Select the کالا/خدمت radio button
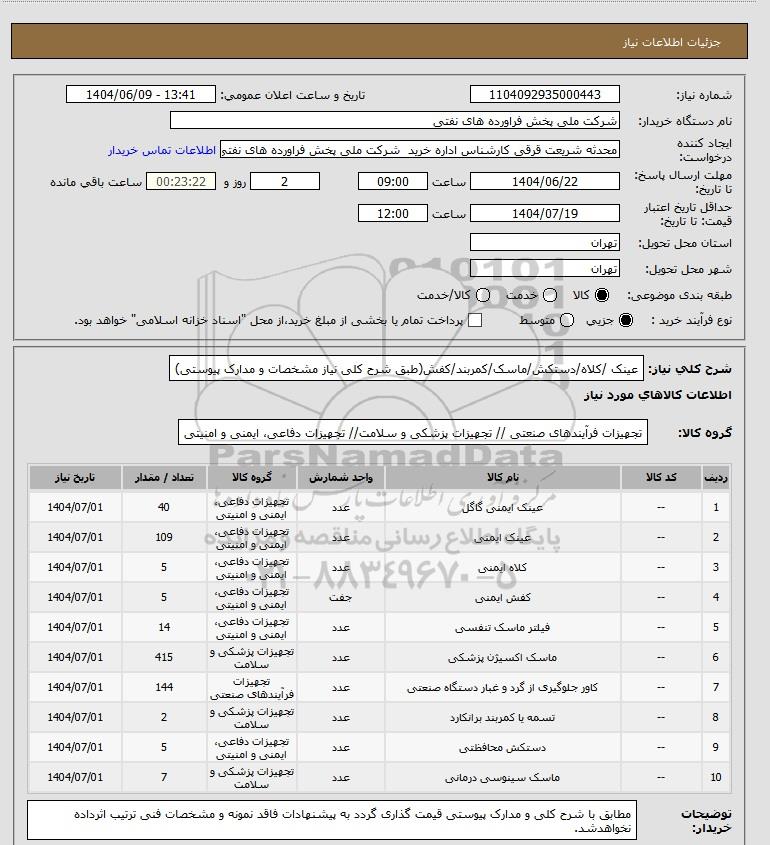770x845 pixels. tap(483, 295)
